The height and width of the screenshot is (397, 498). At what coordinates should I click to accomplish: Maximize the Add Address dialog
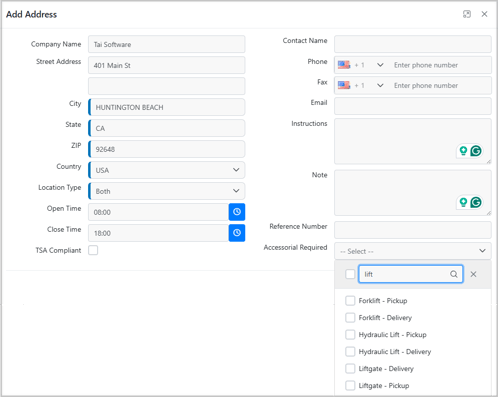point(467,14)
